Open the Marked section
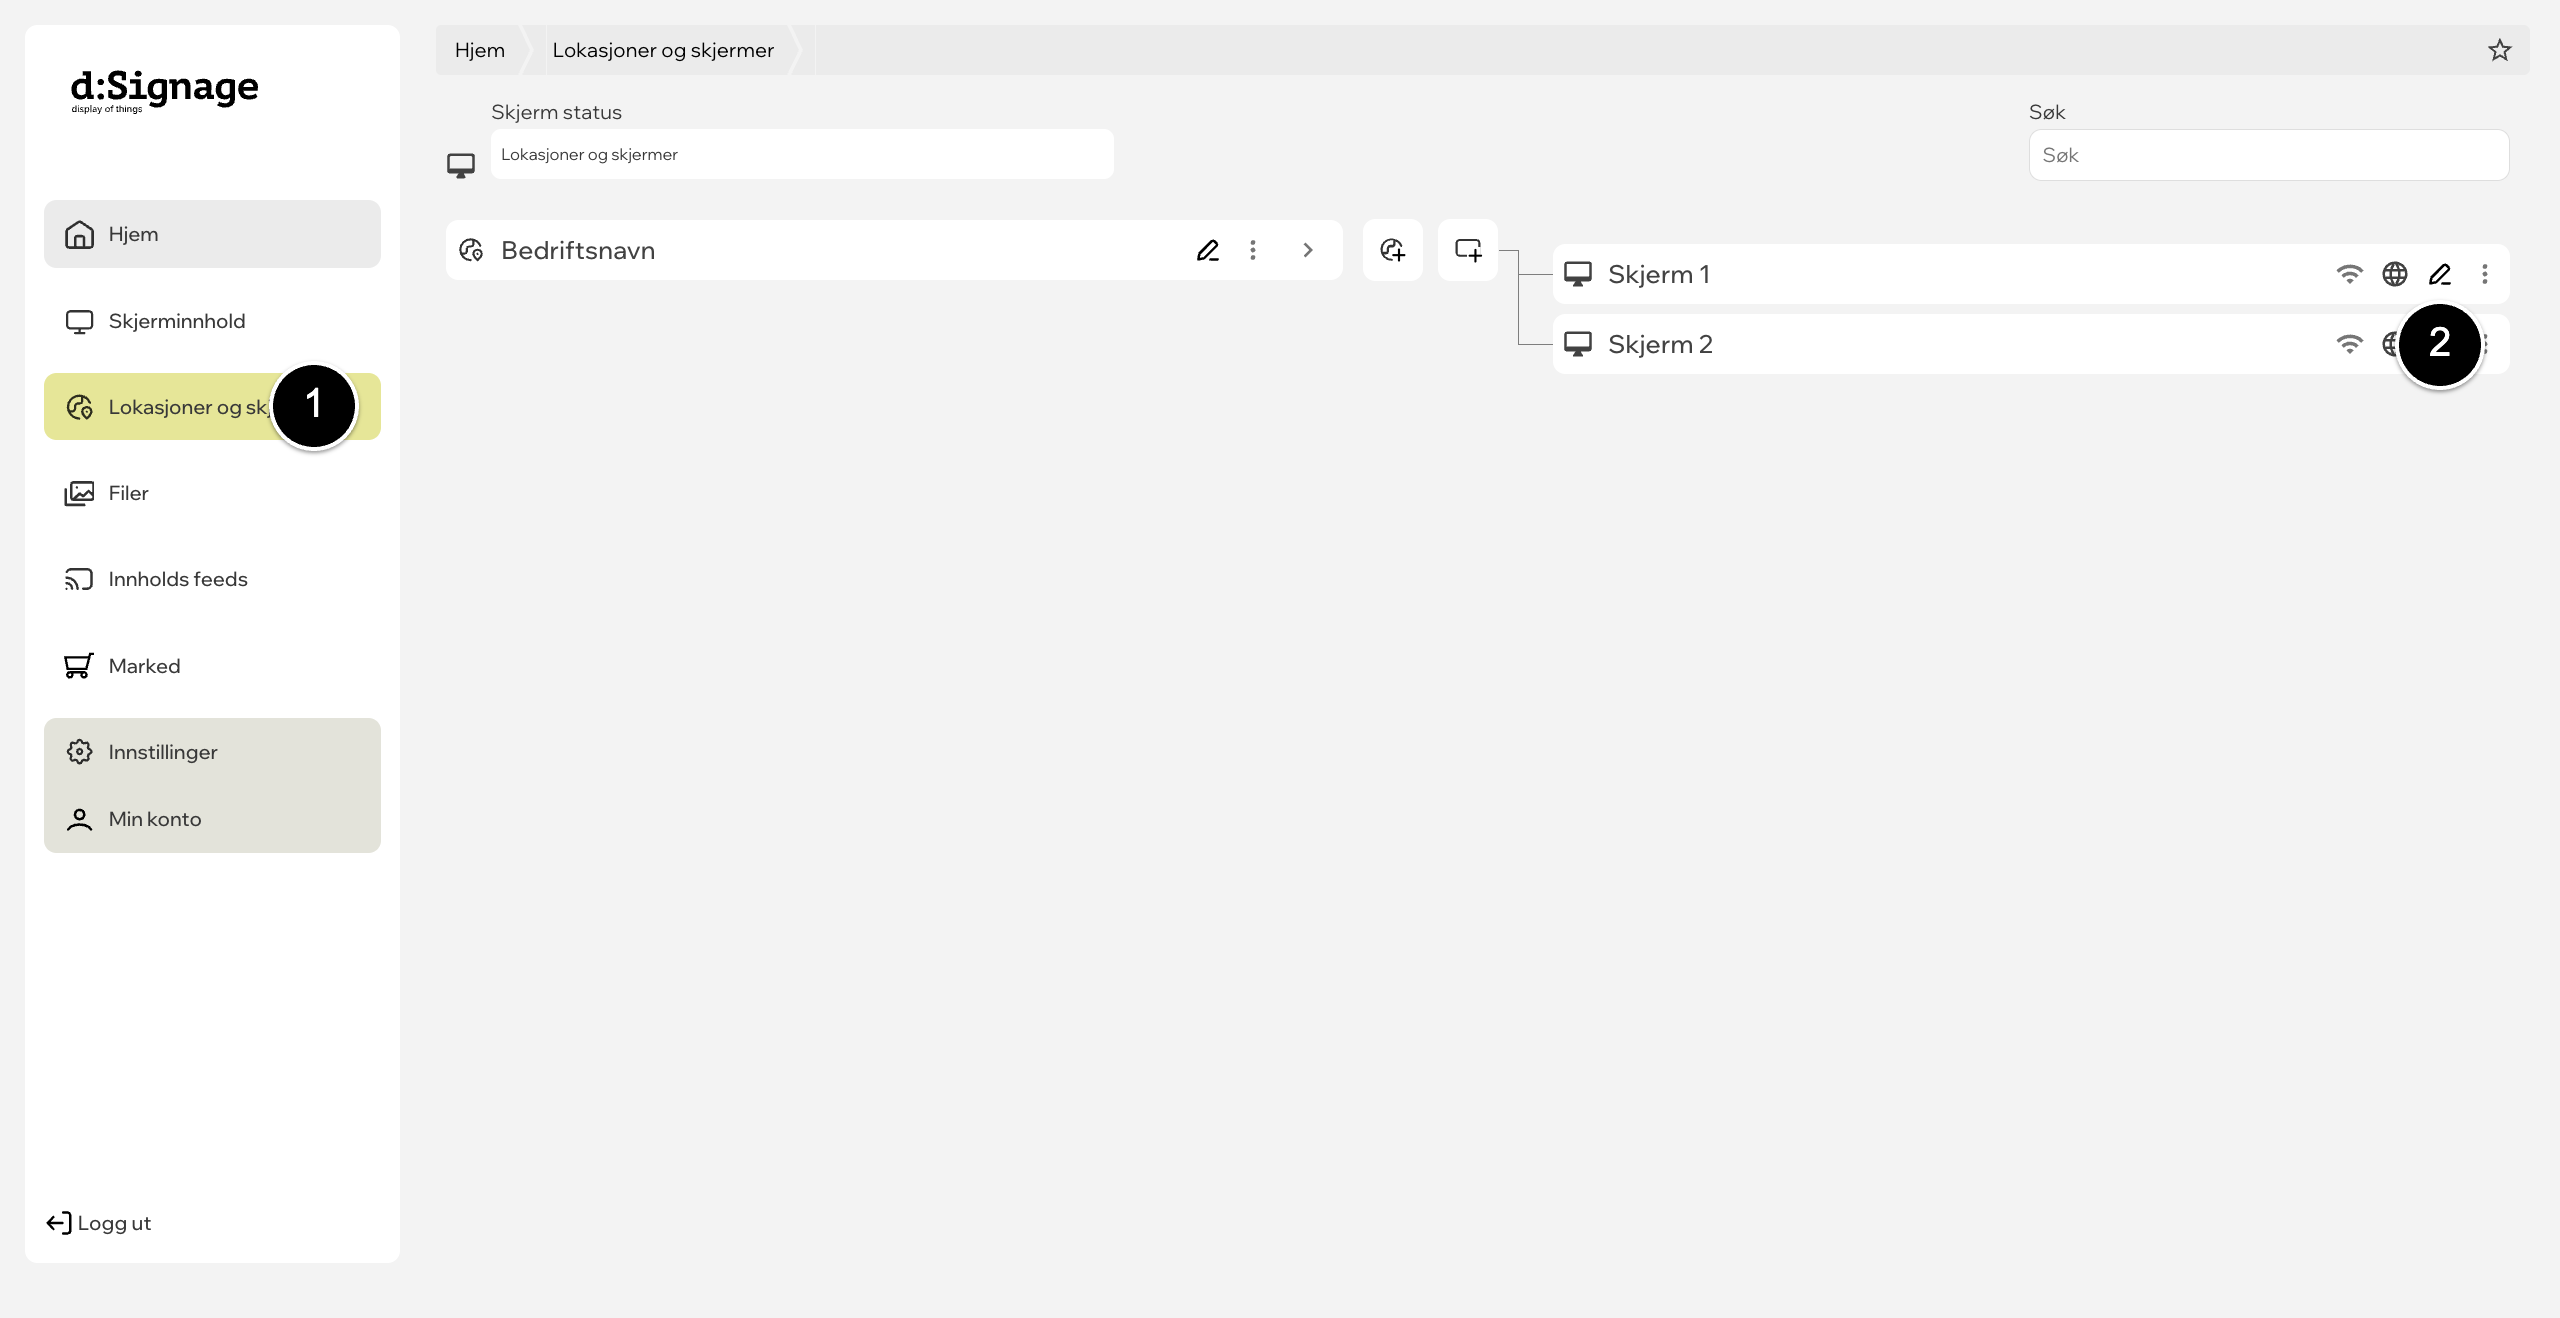 click(x=212, y=666)
